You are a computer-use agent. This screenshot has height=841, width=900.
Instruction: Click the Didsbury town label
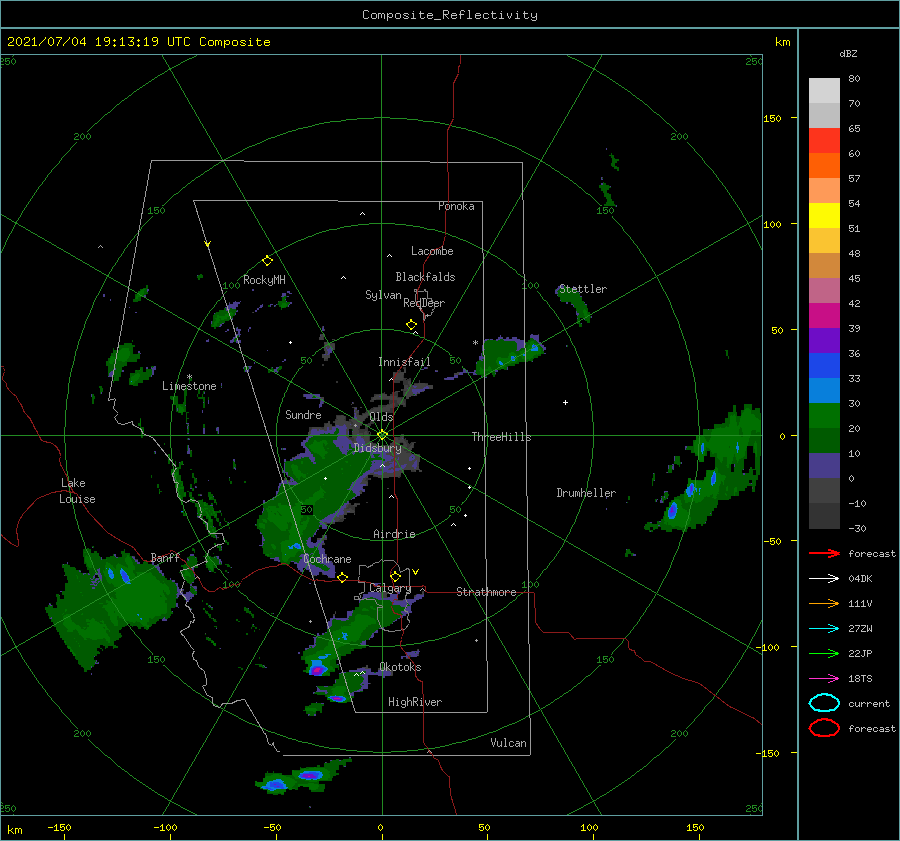point(377,448)
